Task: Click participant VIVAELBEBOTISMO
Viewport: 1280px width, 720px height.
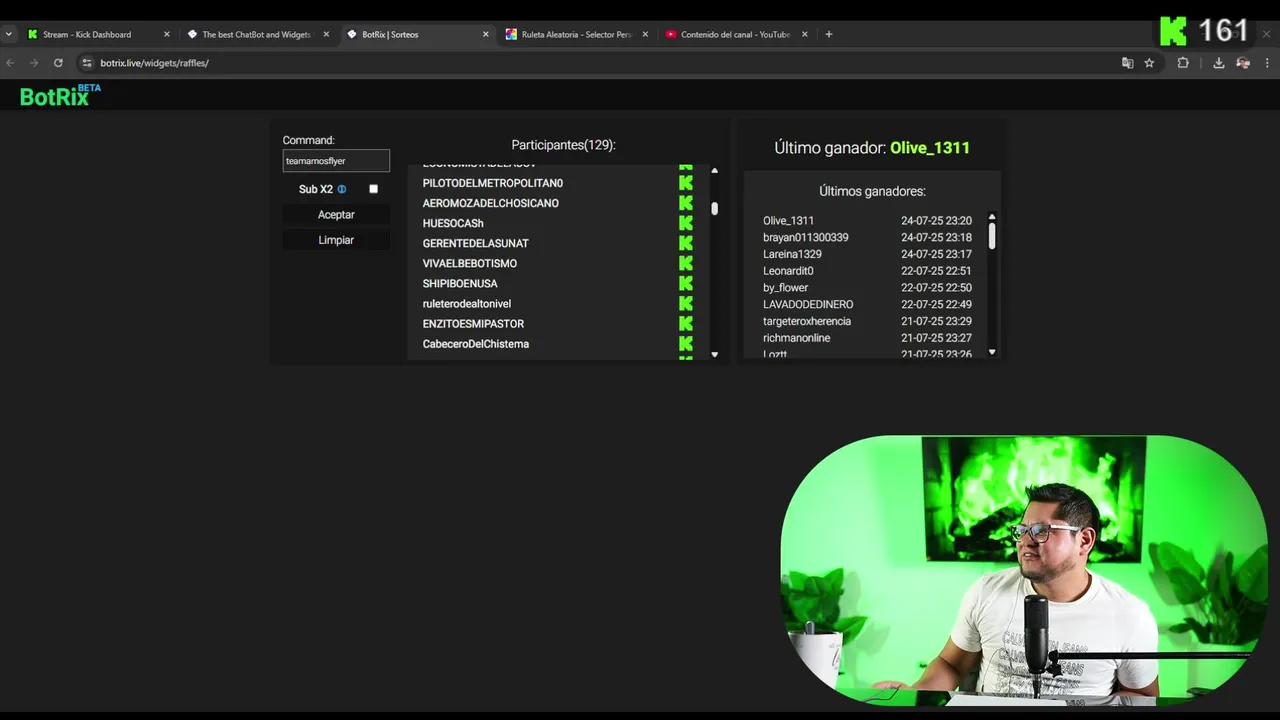Action: tap(470, 263)
